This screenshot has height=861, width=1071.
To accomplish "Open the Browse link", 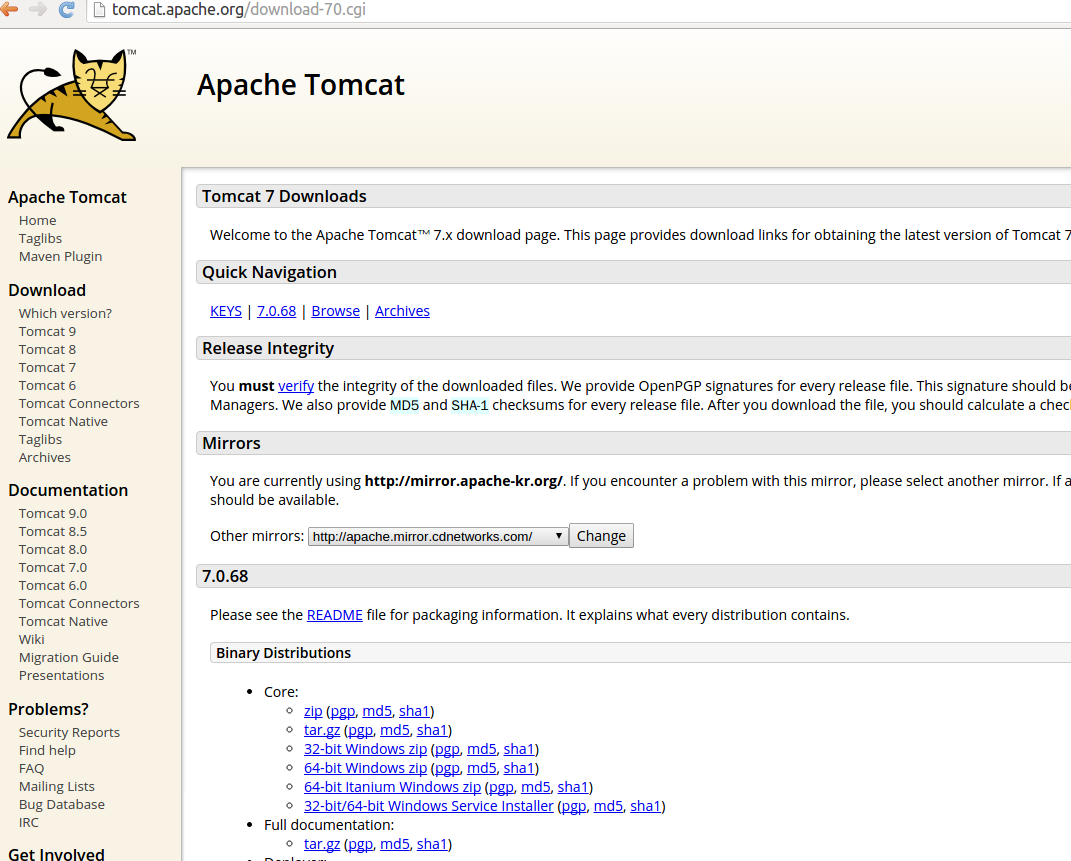I will (x=335, y=311).
